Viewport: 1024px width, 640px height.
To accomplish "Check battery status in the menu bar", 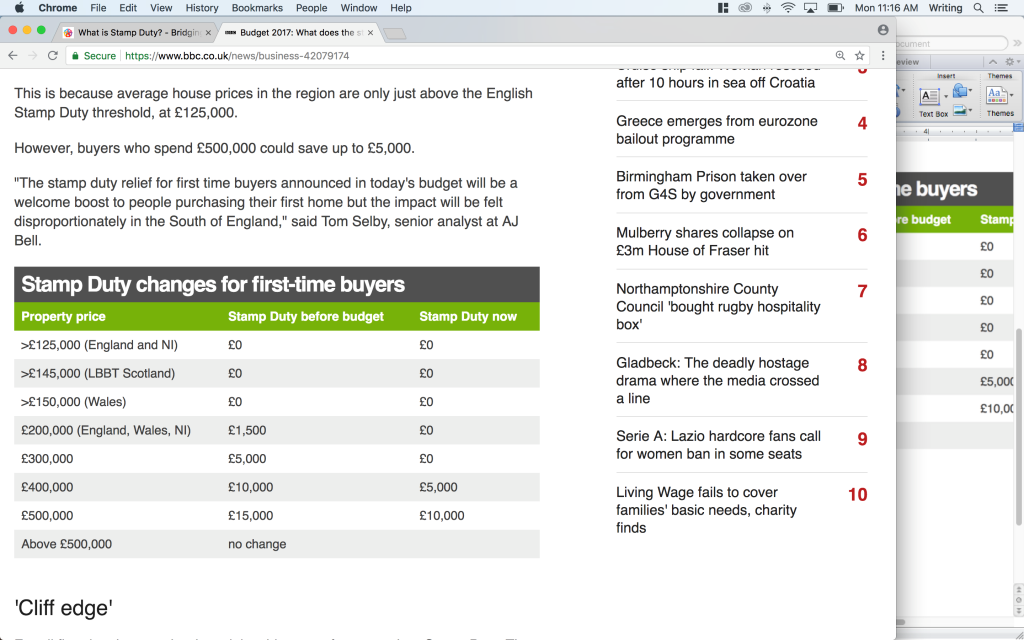I will (833, 8).
